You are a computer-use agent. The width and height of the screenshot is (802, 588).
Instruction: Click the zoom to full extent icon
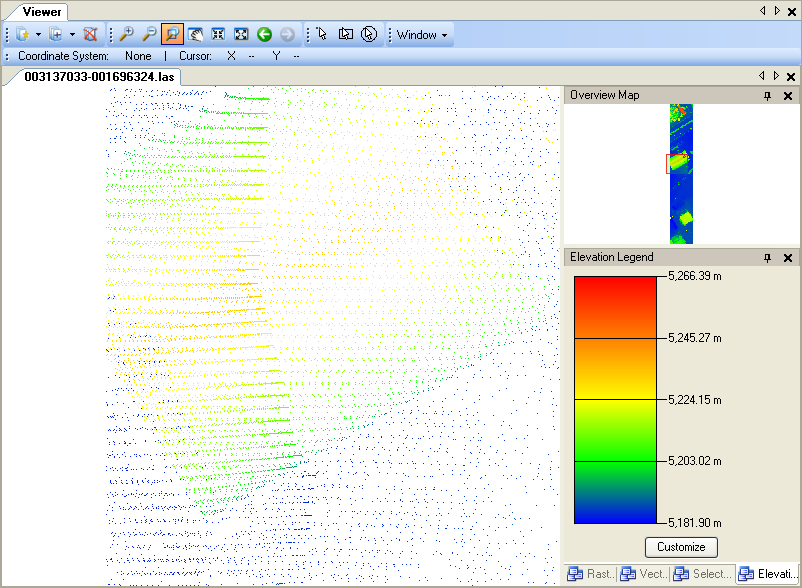click(x=241, y=34)
